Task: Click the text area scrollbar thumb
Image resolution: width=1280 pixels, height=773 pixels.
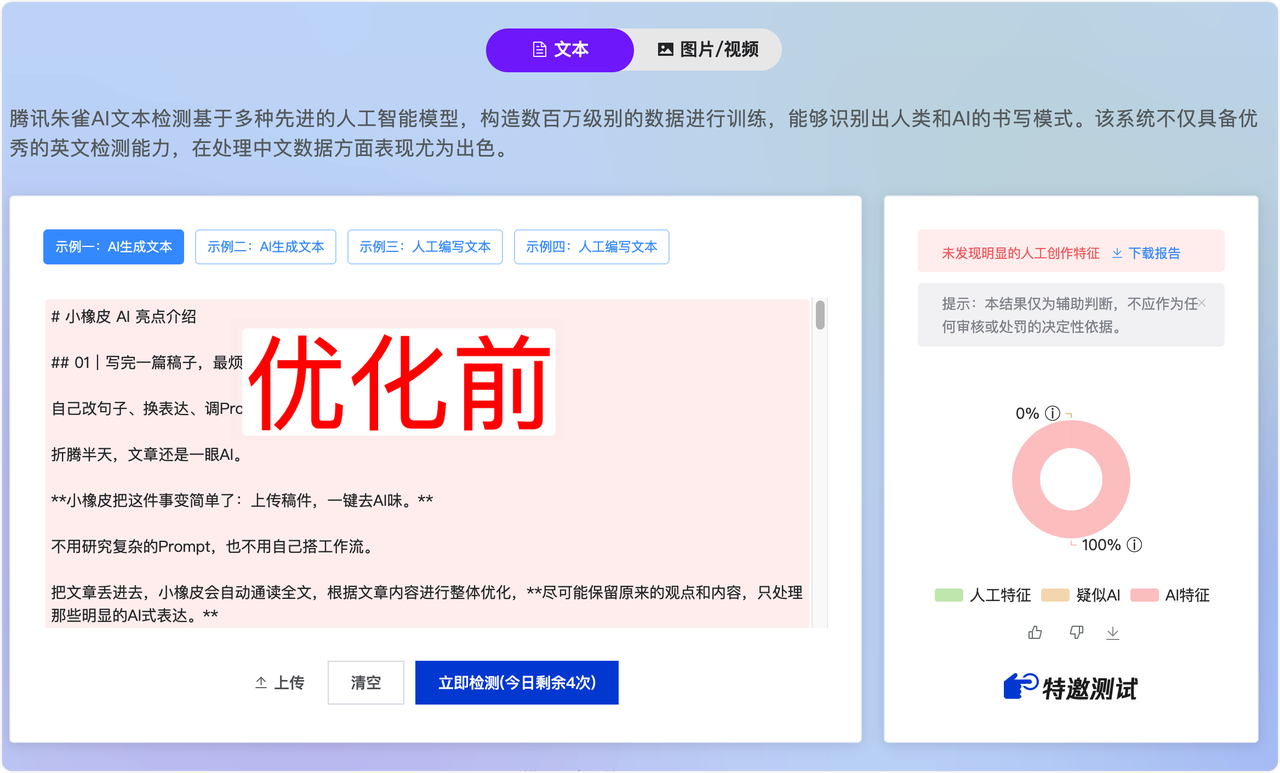Action: point(820,315)
